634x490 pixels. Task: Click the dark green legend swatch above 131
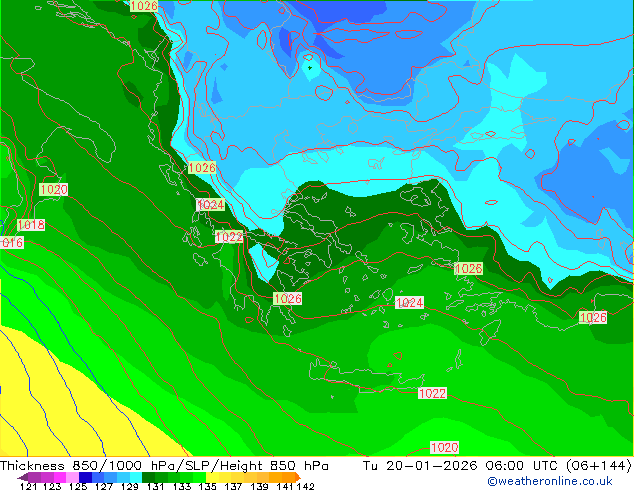(148, 477)
